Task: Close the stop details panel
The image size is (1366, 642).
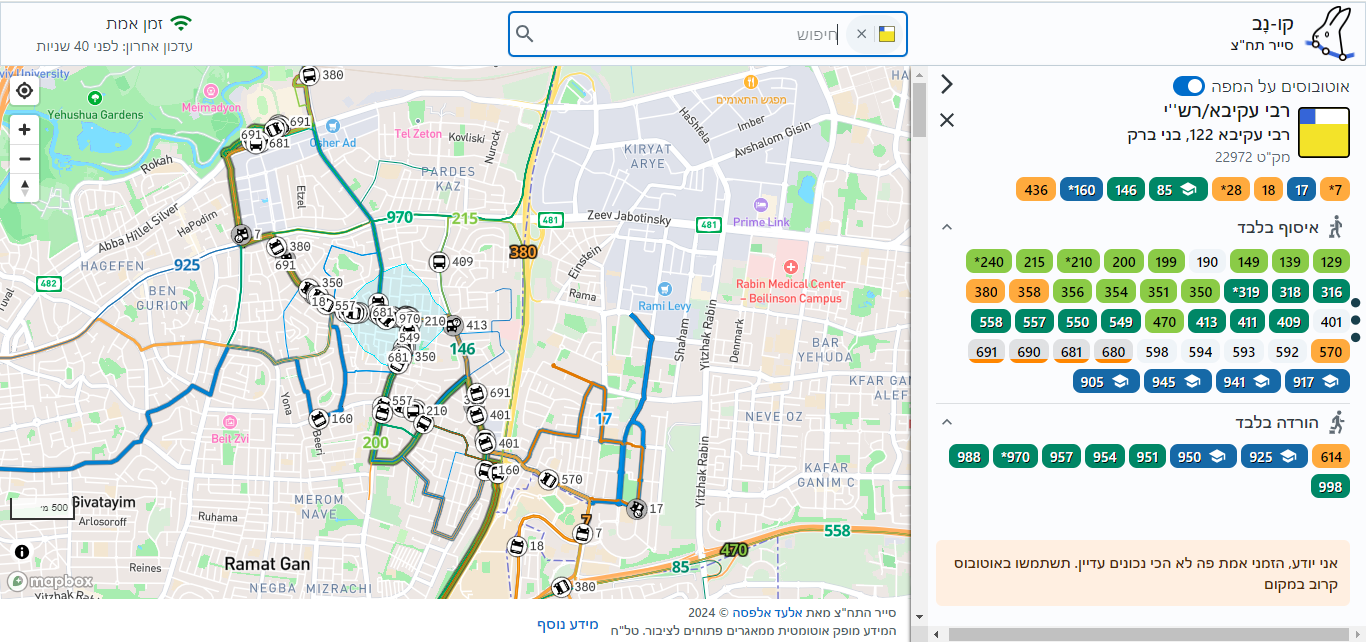Action: pyautogui.click(x=947, y=121)
